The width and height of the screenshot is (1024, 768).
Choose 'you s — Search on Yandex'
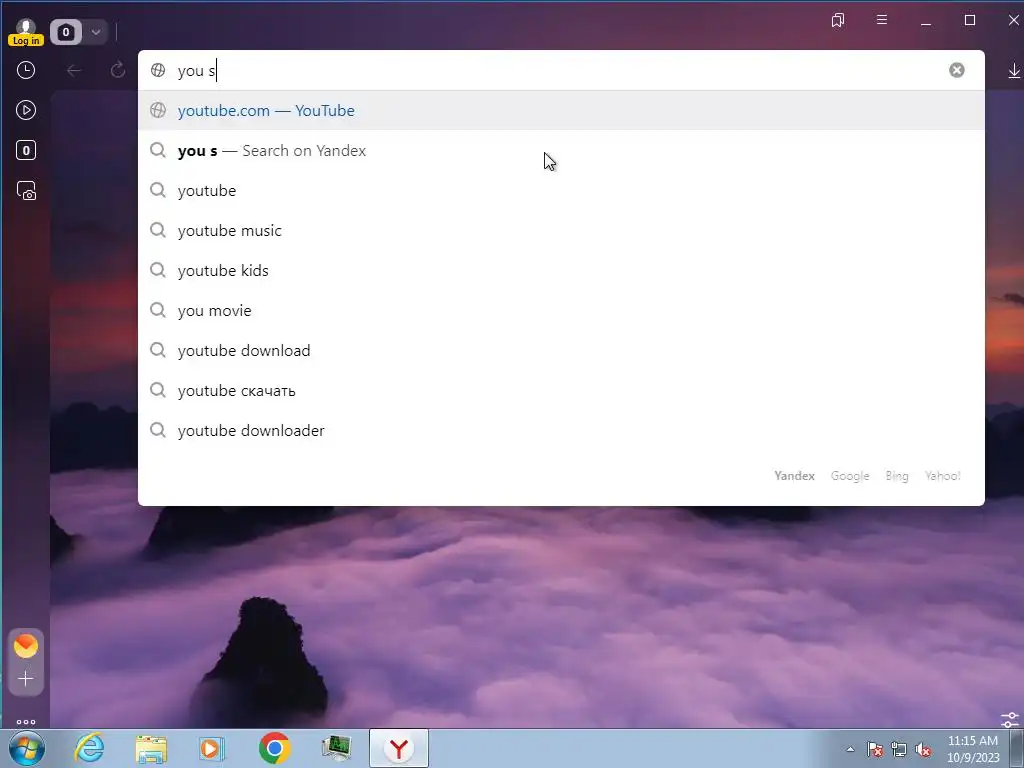pos(561,150)
